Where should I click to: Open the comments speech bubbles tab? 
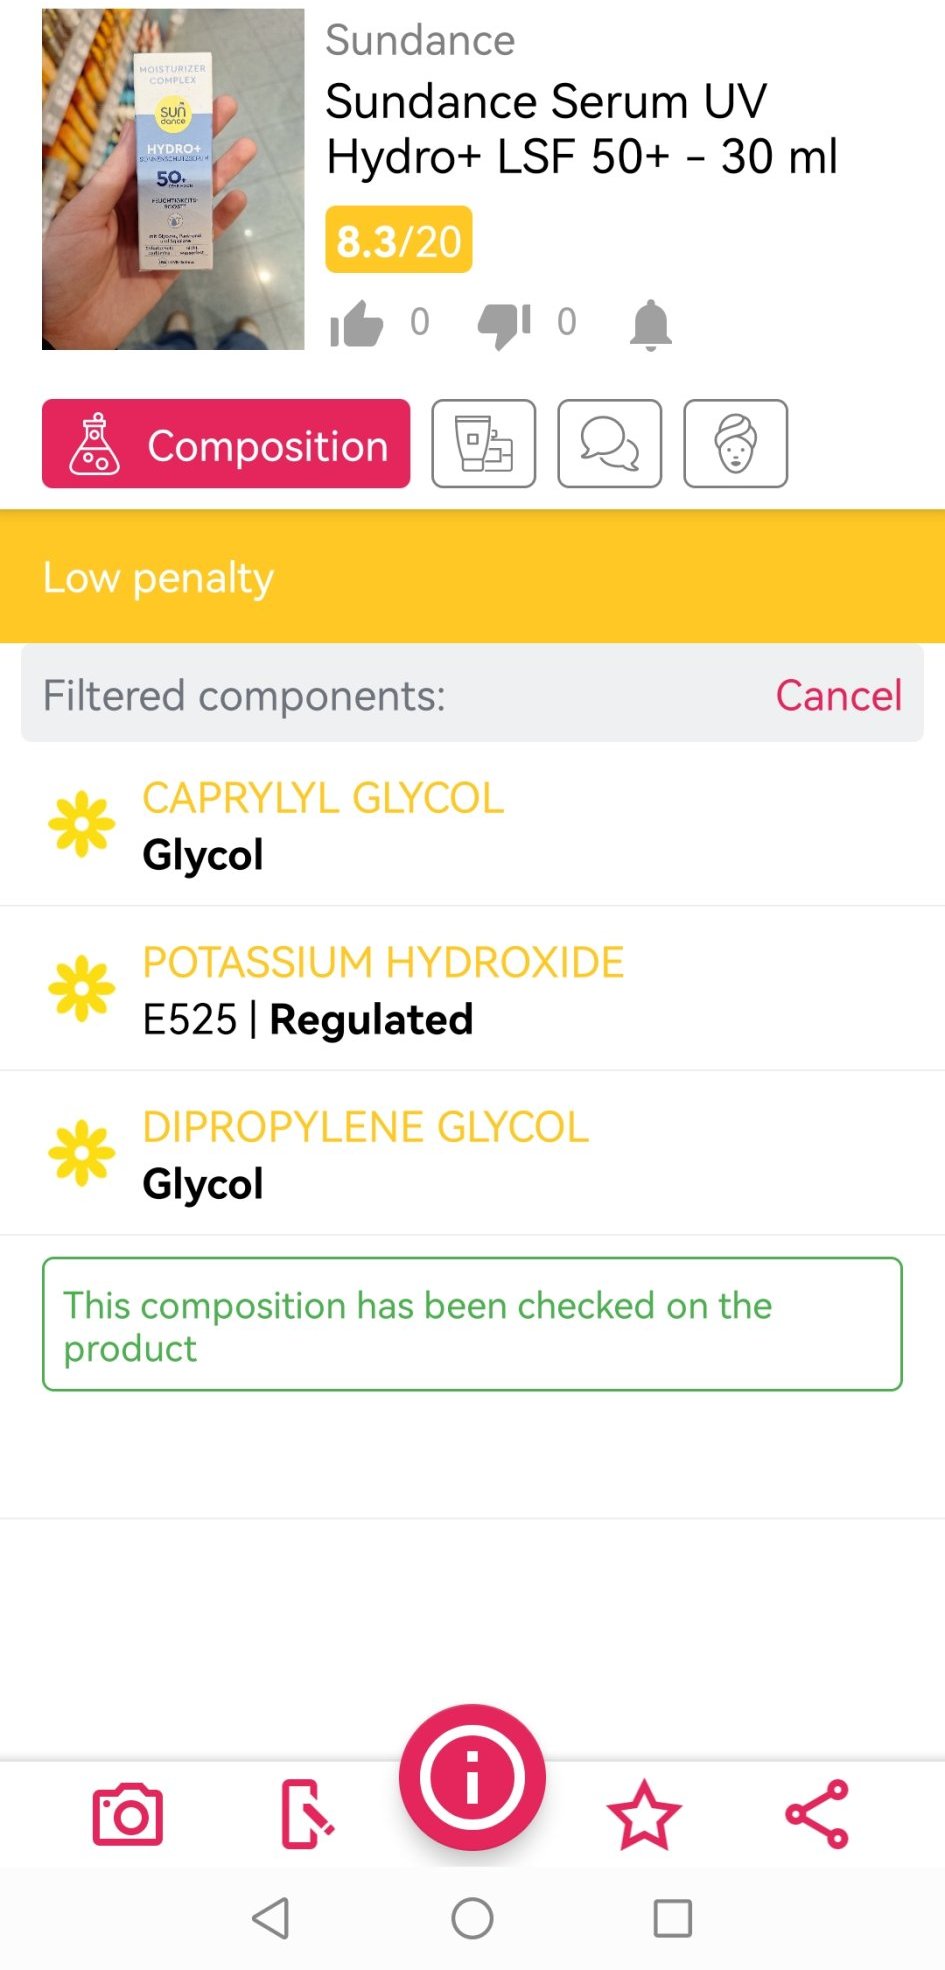pyautogui.click(x=610, y=444)
